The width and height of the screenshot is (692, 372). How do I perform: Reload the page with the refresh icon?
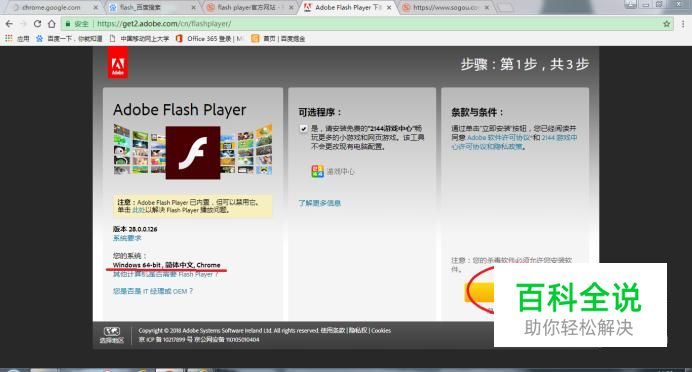click(x=38, y=23)
